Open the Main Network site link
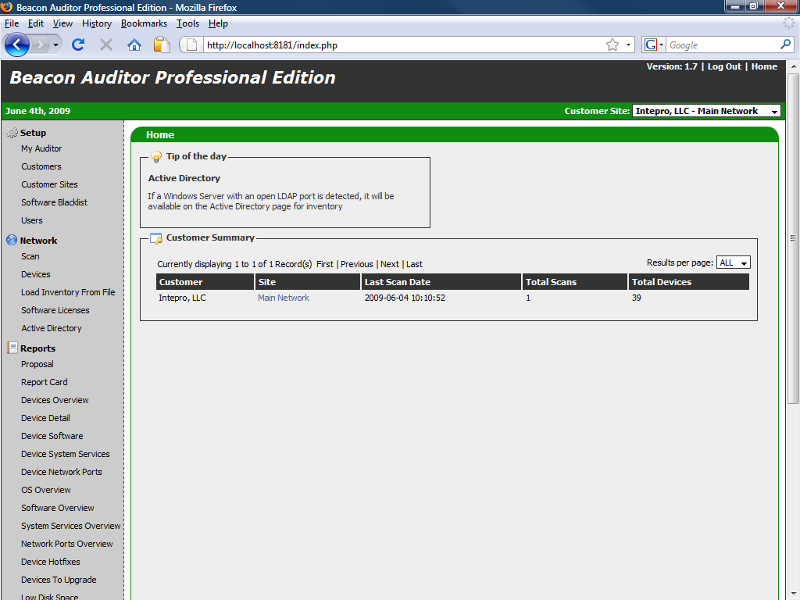The width and height of the screenshot is (800, 600). pos(283,298)
